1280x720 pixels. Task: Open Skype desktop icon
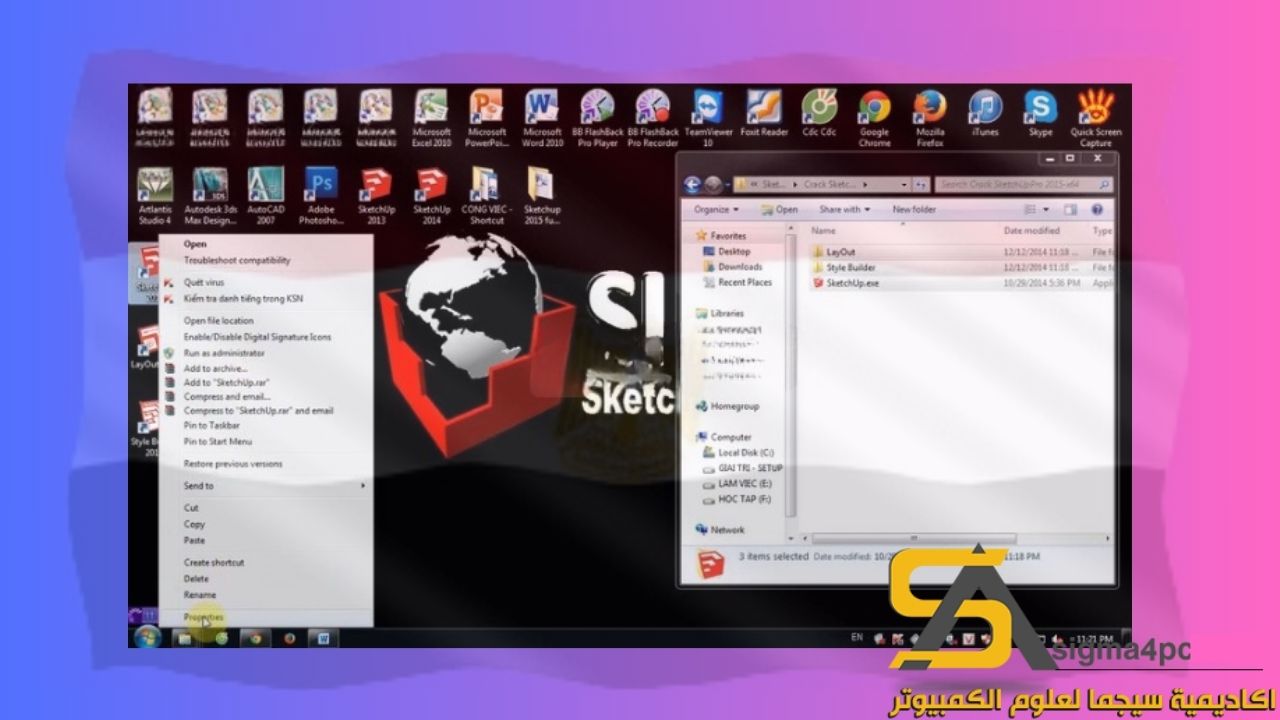(1040, 112)
